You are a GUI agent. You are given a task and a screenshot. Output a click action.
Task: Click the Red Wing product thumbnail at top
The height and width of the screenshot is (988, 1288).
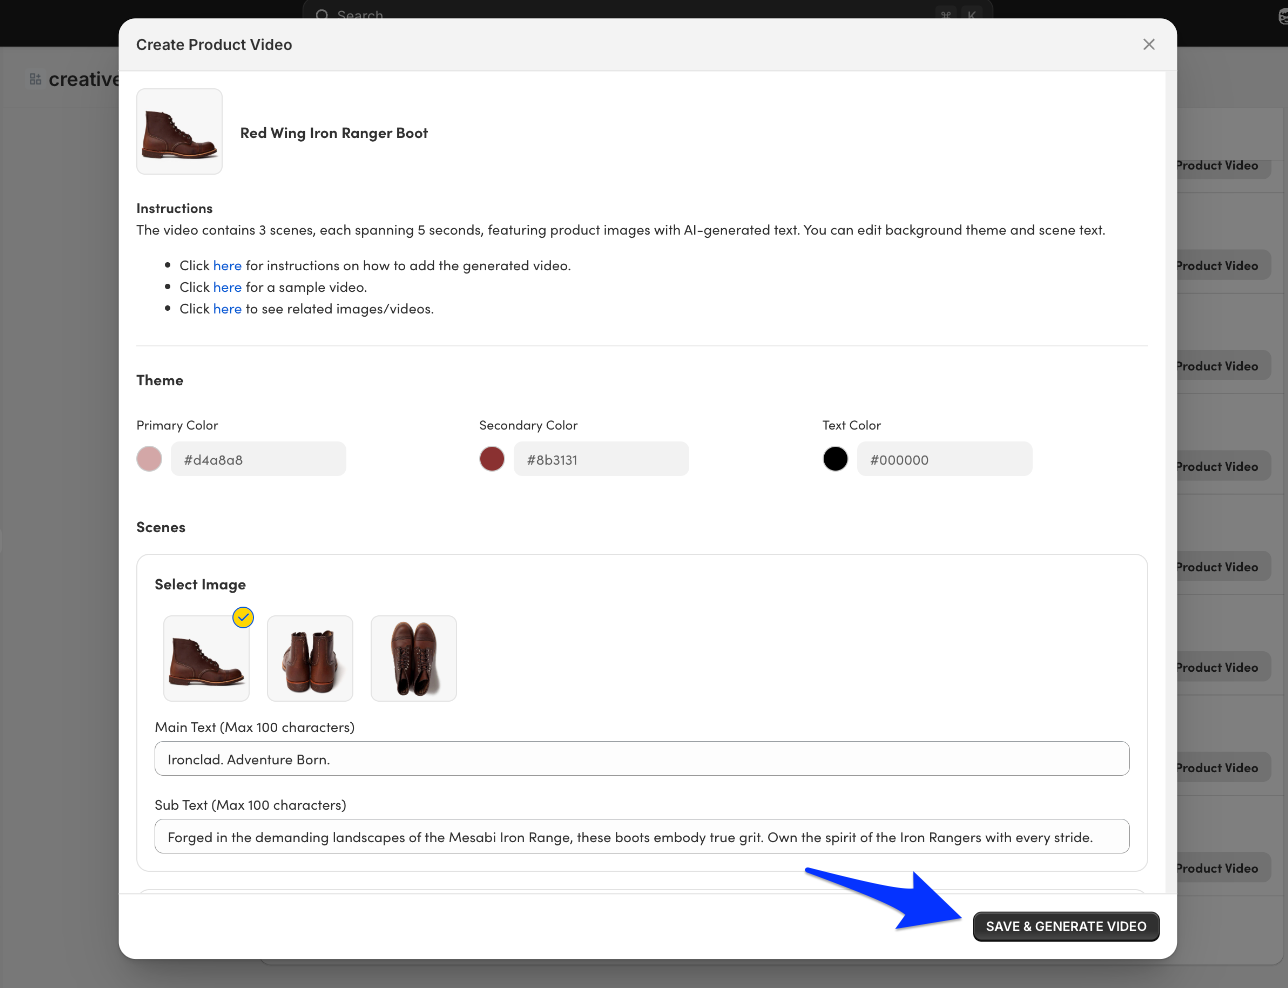click(180, 132)
